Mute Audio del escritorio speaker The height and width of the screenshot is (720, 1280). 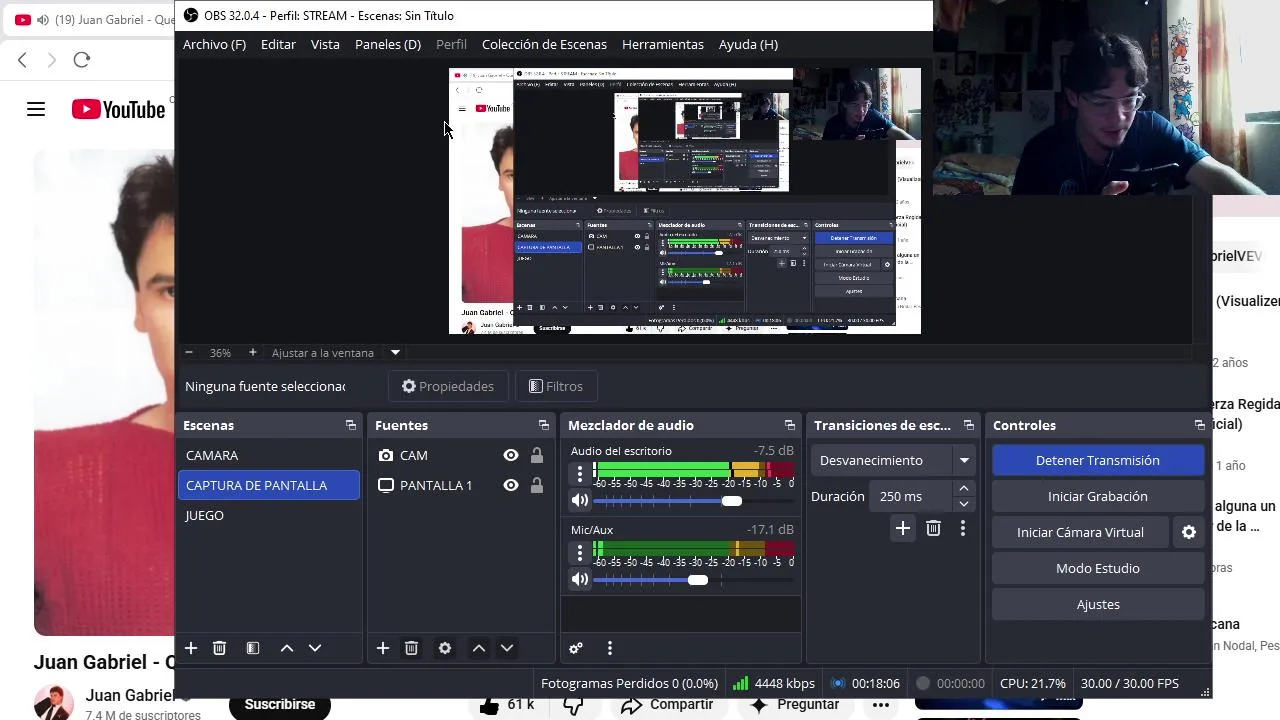point(580,500)
